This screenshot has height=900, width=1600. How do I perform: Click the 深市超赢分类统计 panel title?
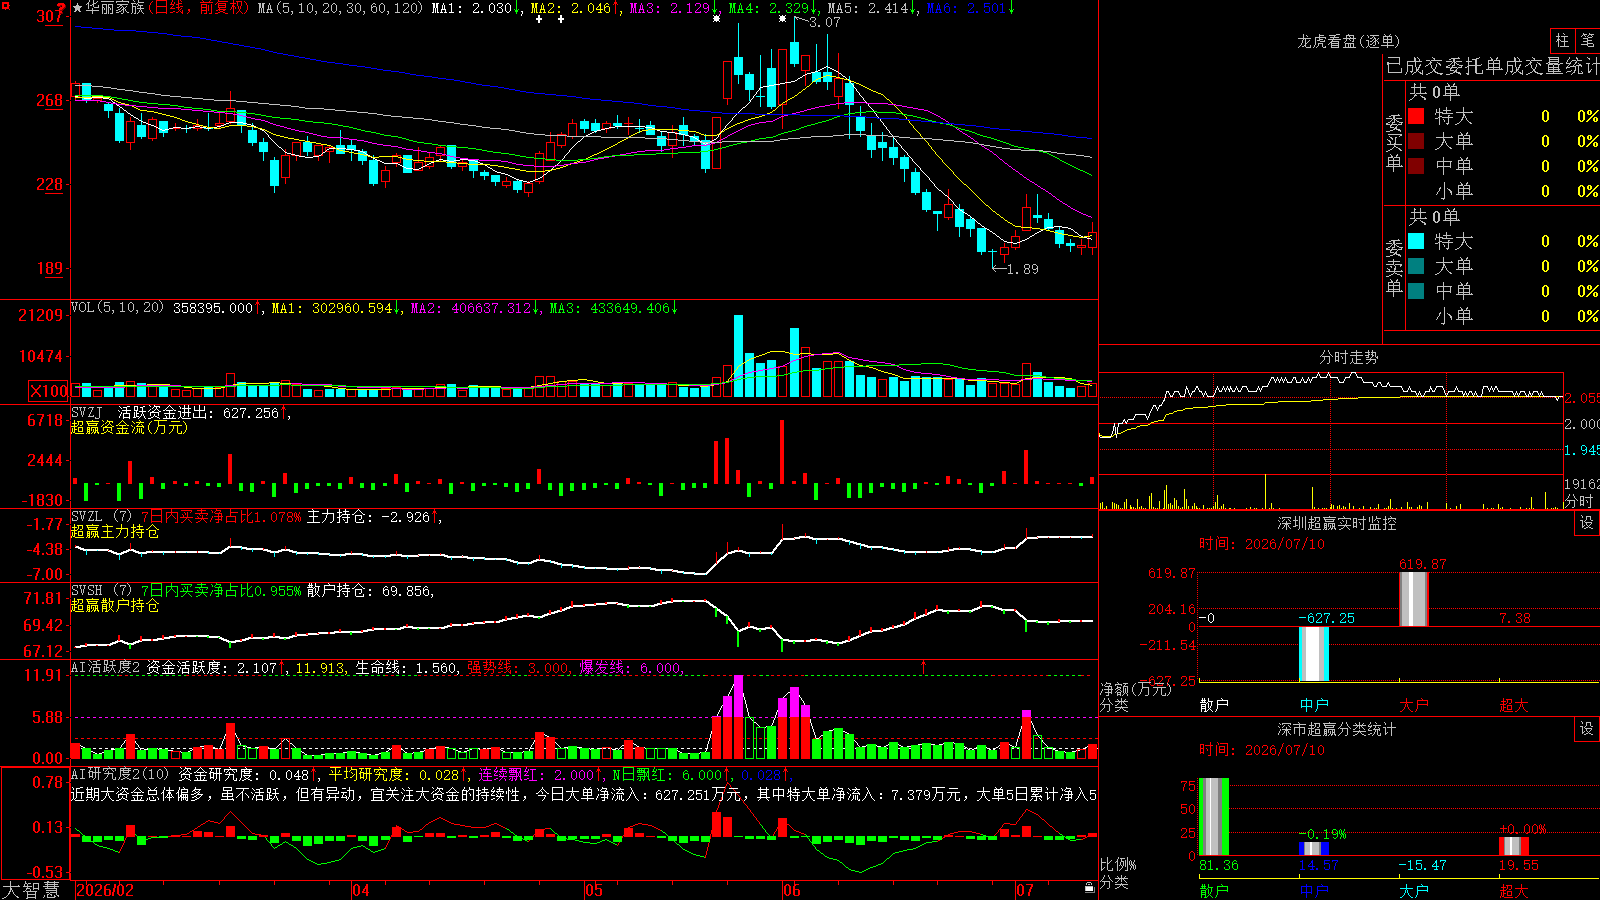[1337, 729]
